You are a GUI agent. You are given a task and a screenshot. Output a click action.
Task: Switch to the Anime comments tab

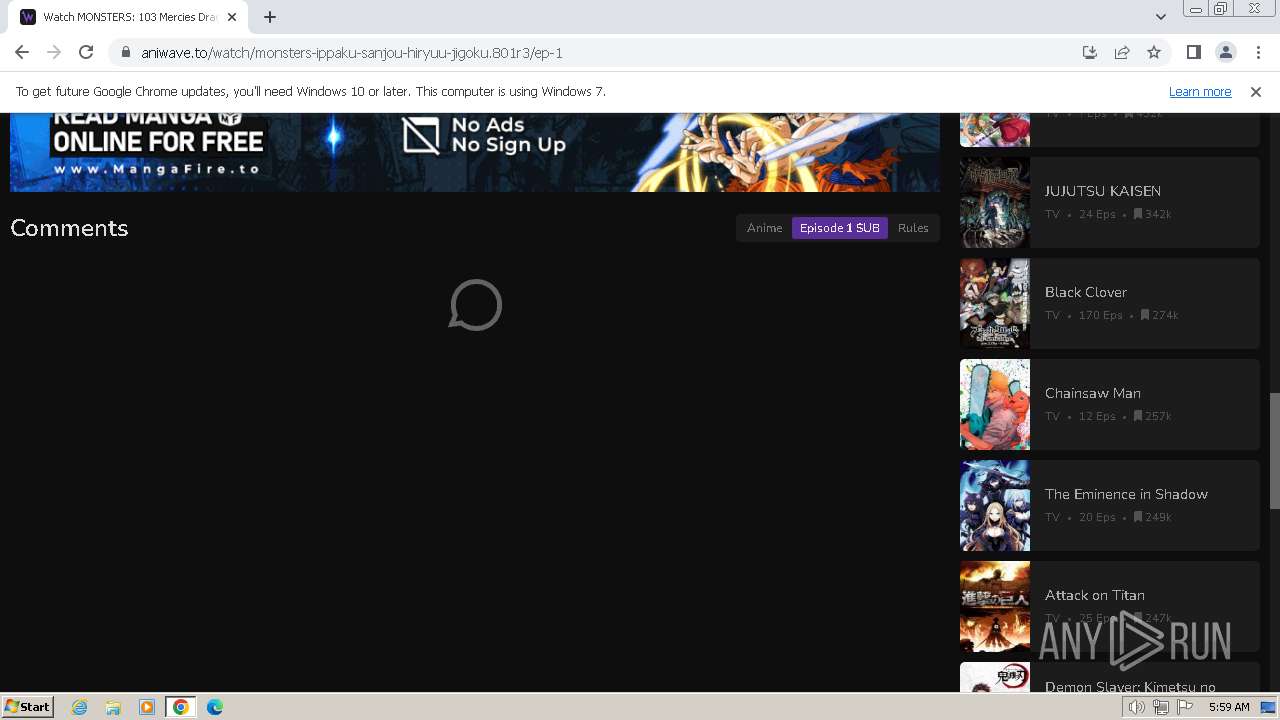coord(764,228)
